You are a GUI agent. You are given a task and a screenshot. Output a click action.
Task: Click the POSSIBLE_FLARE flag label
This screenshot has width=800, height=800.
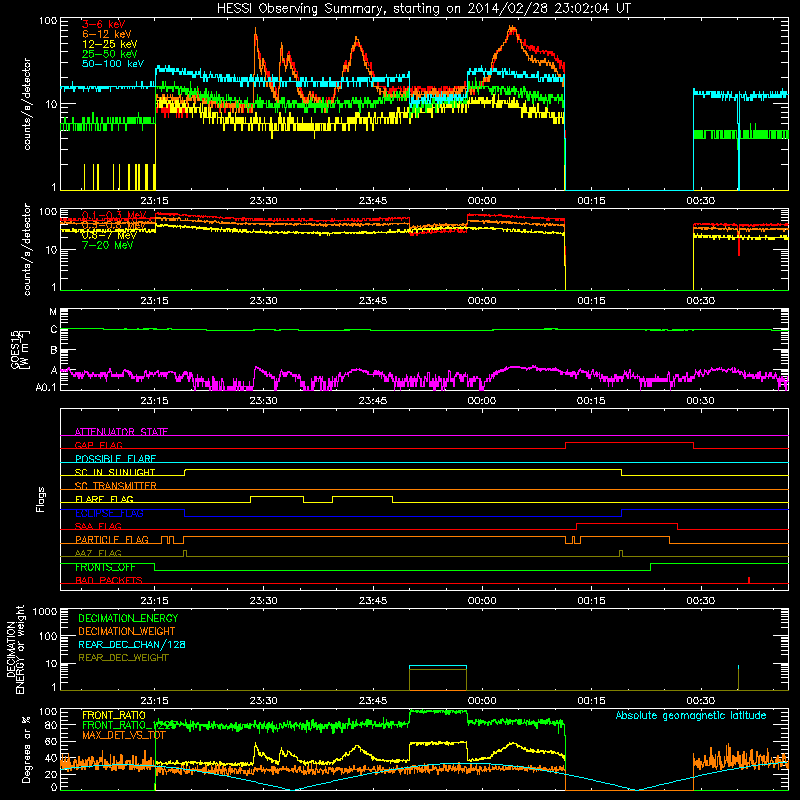(115, 459)
